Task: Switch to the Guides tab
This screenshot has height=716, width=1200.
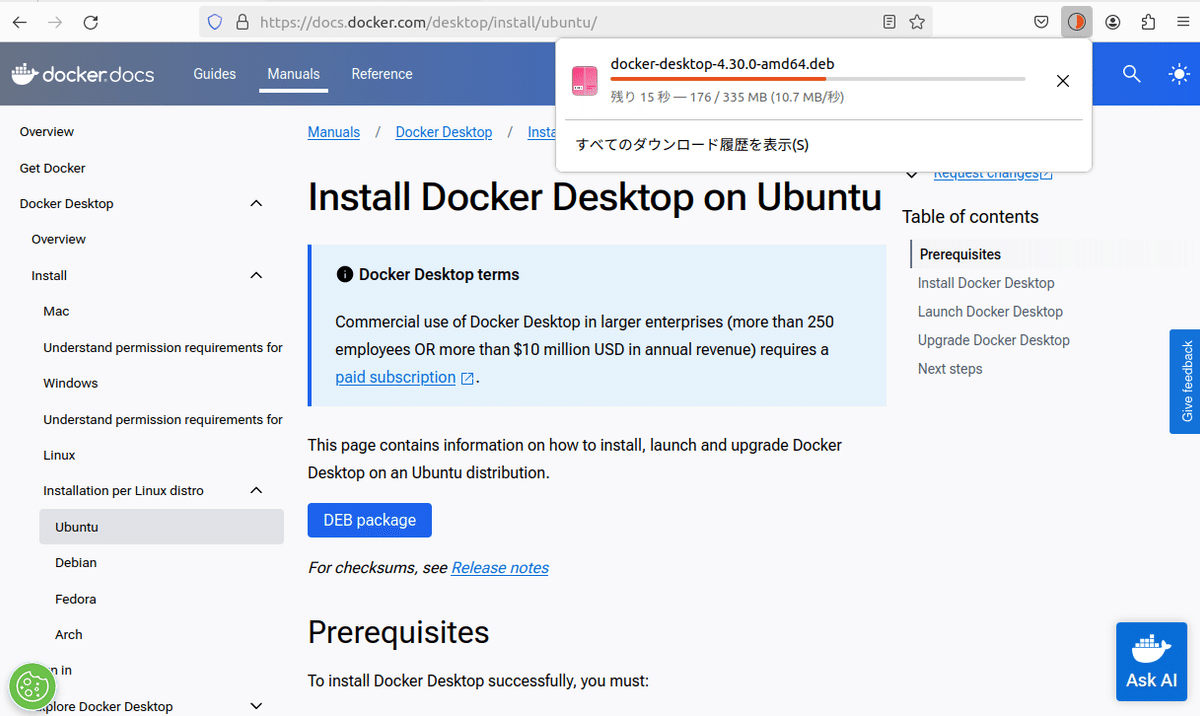Action: pyautogui.click(x=214, y=73)
